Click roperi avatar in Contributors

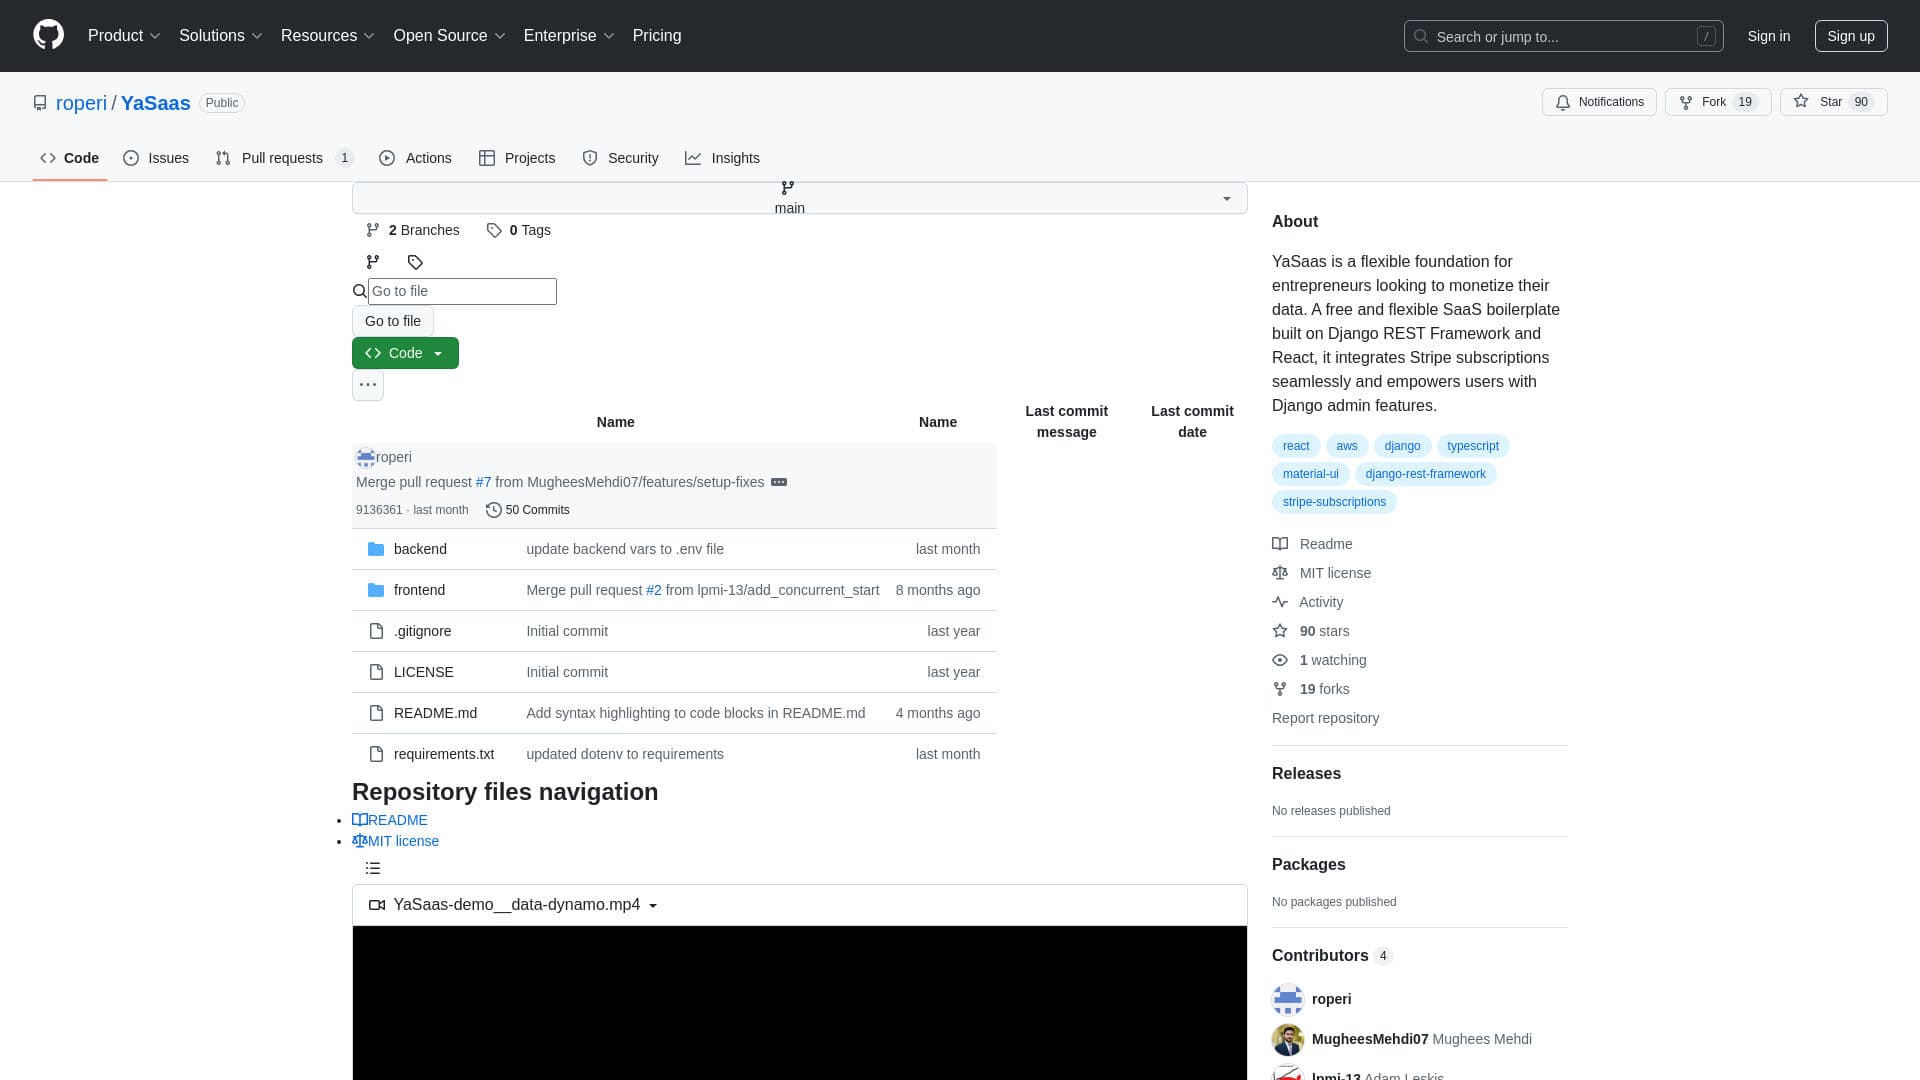pyautogui.click(x=1288, y=999)
